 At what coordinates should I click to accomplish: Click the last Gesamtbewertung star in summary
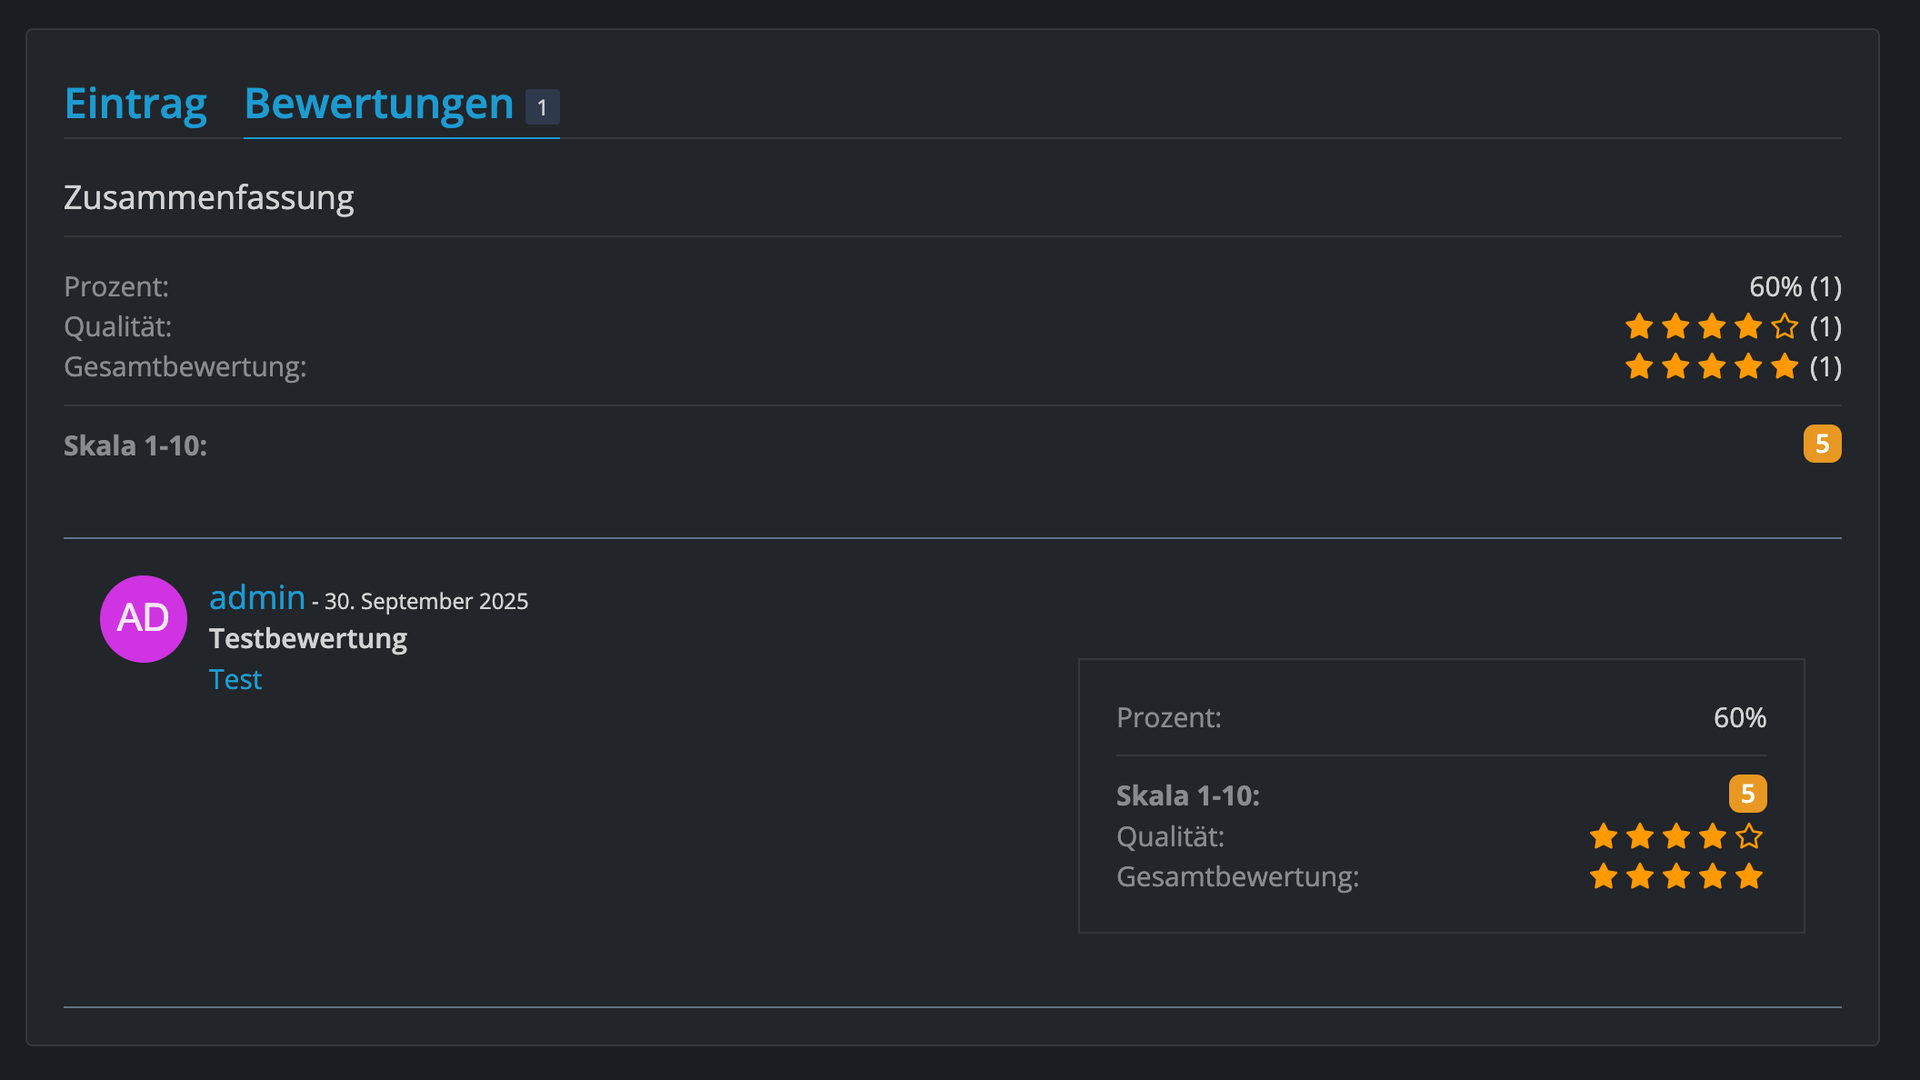coord(1784,367)
